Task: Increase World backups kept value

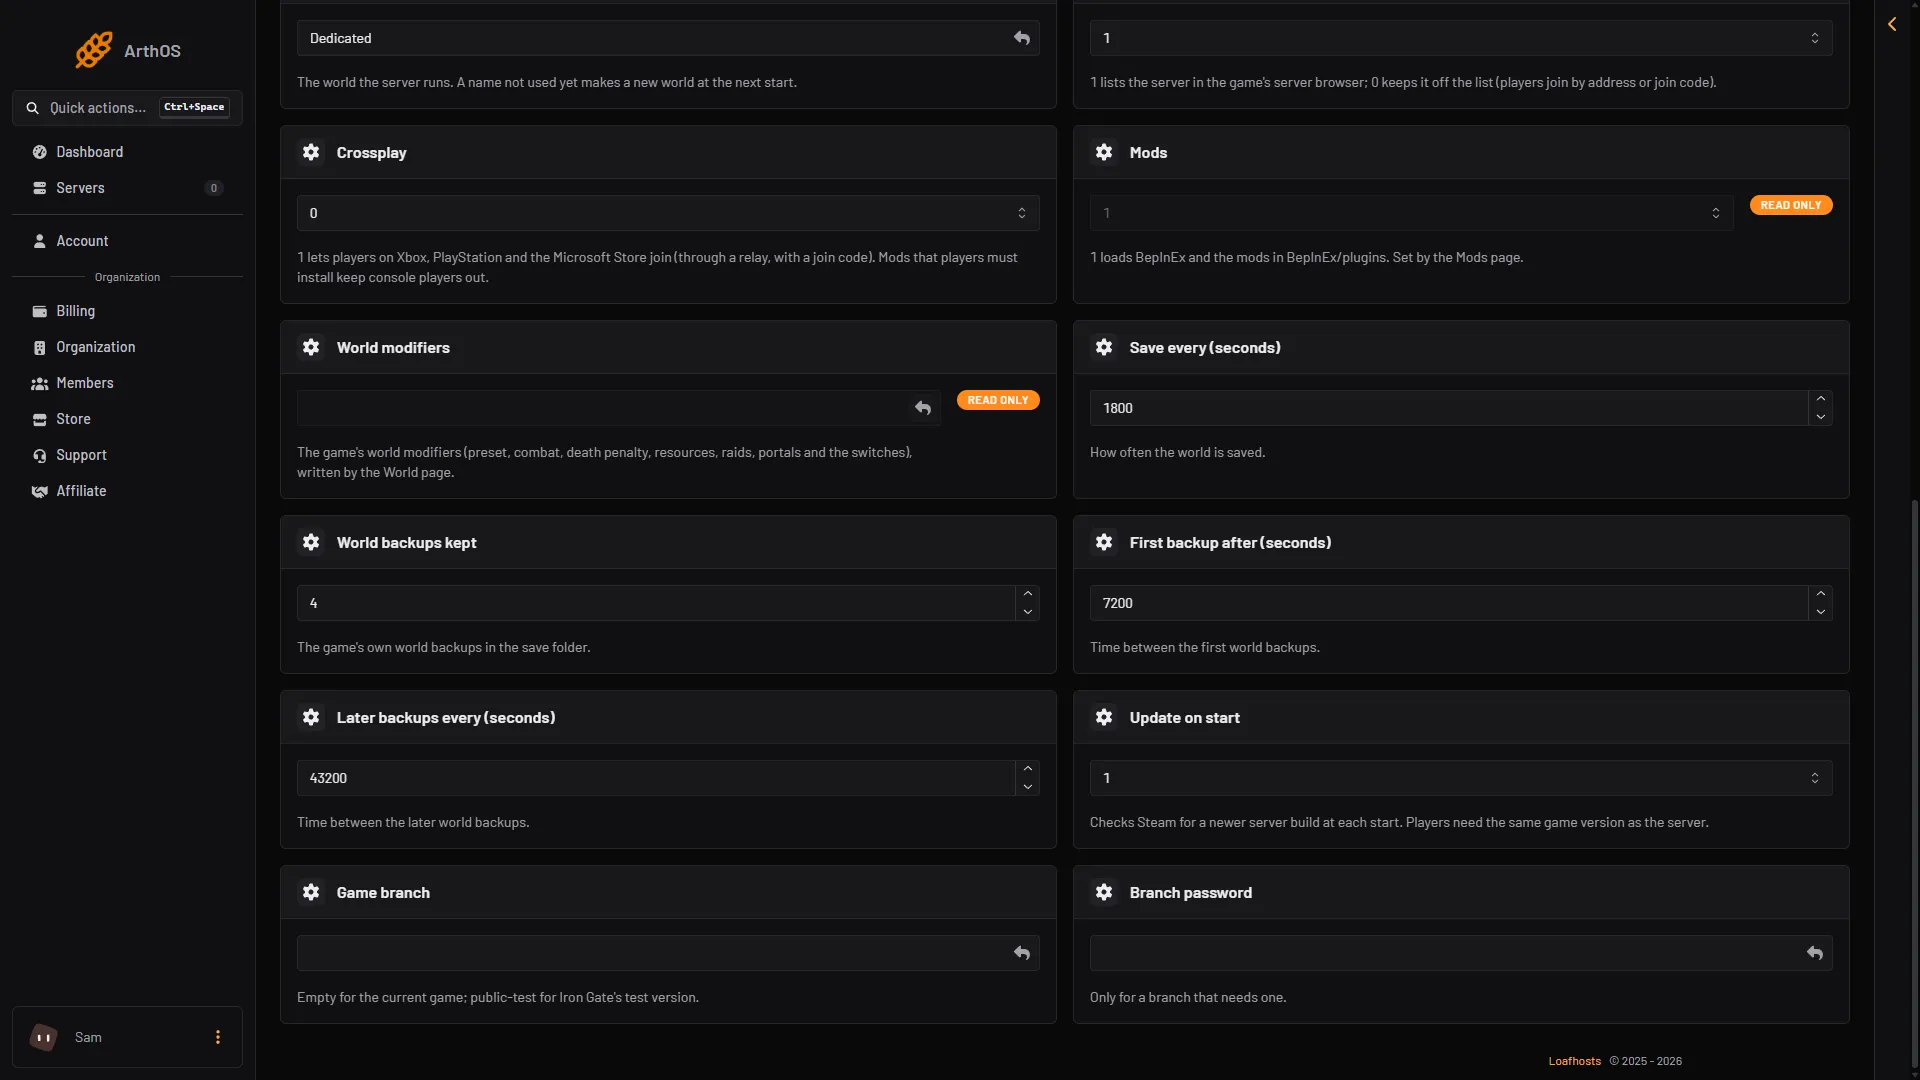Action: pos(1028,594)
